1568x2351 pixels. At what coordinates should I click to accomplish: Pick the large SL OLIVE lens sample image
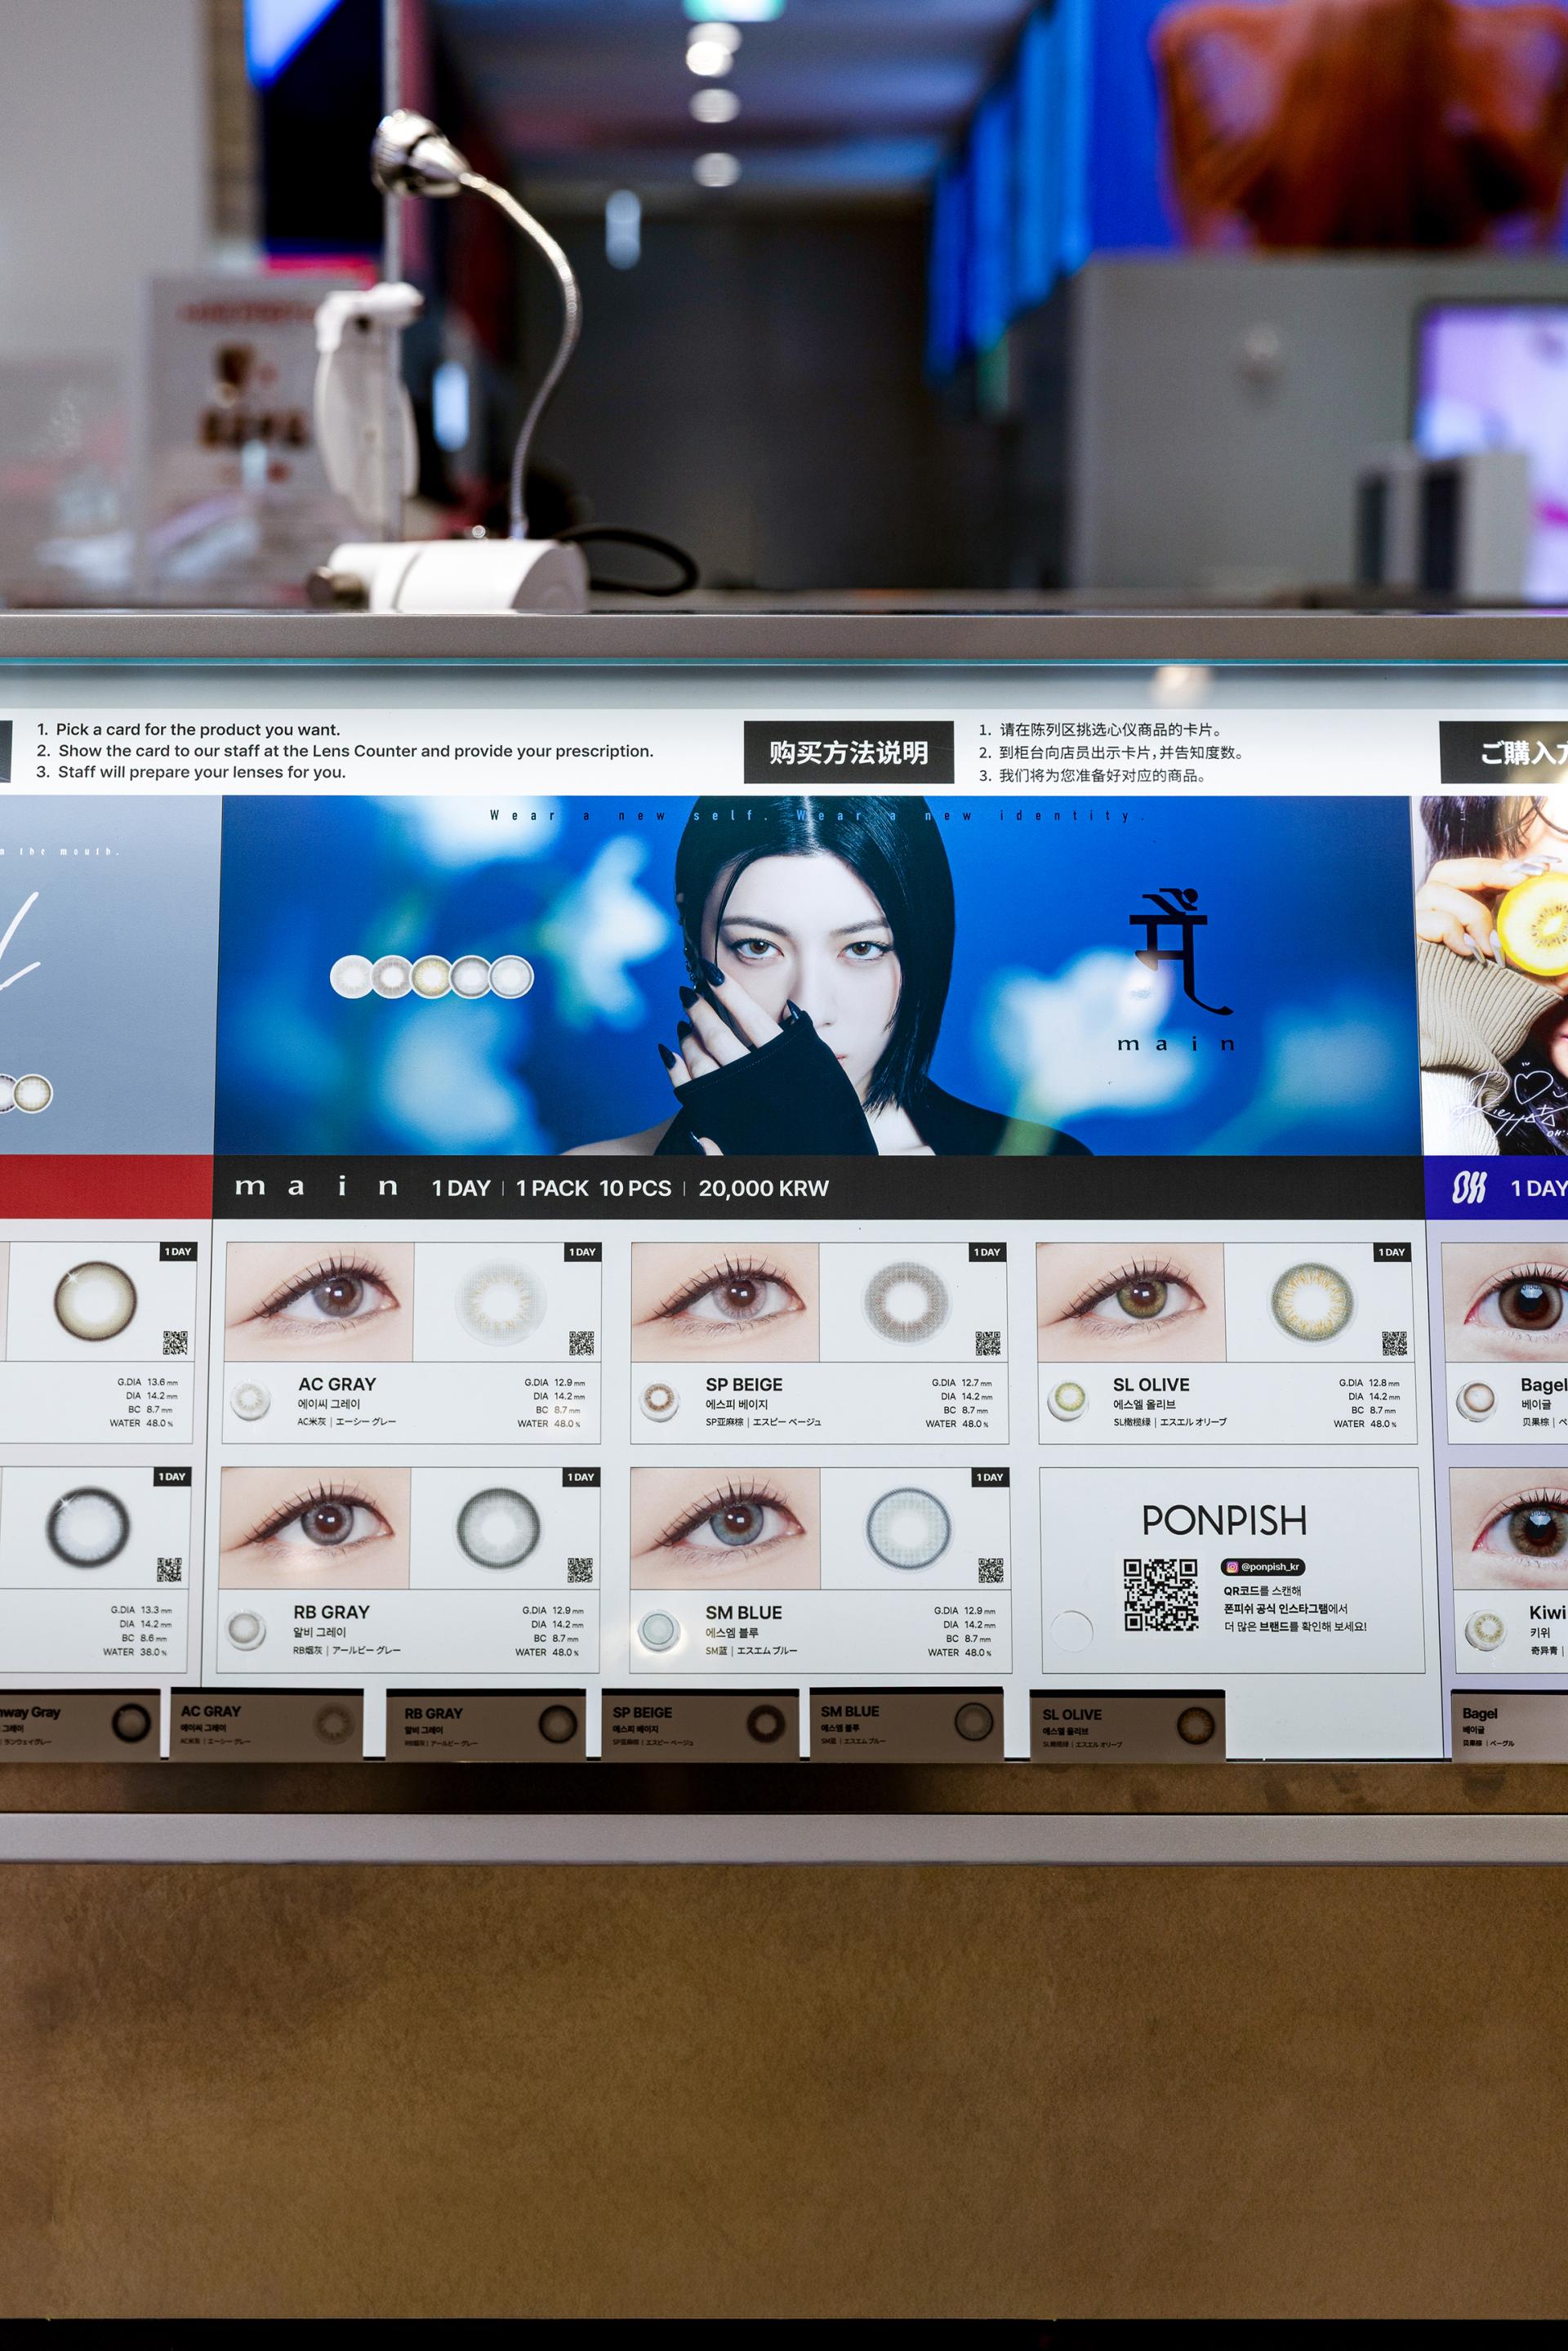(1312, 1302)
